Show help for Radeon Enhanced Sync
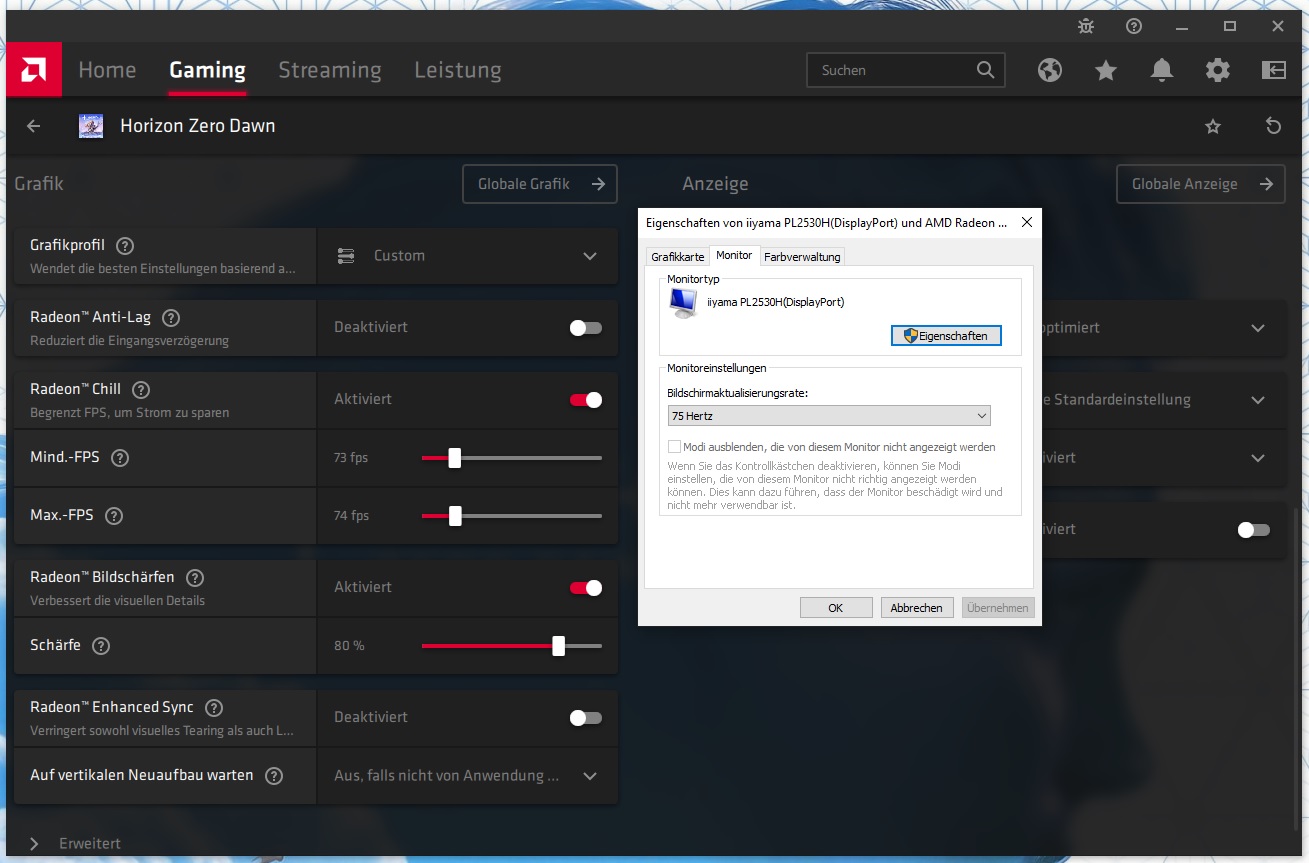 point(214,707)
